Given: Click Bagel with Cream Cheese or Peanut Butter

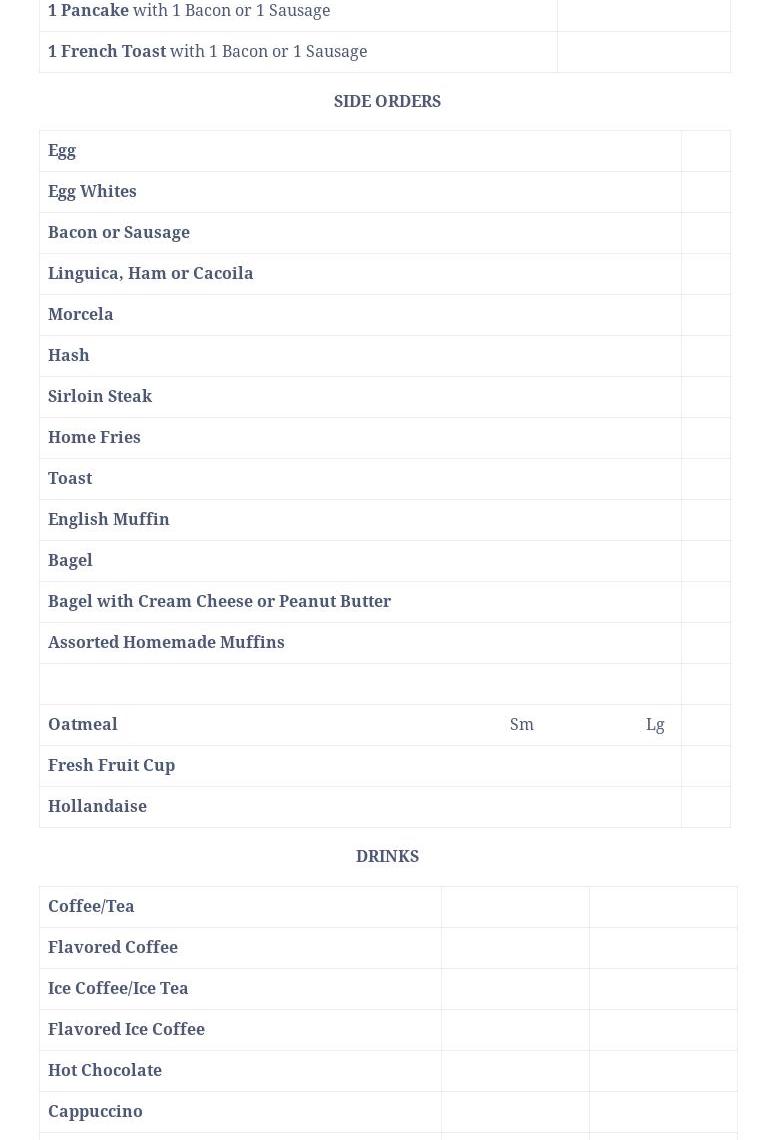Looking at the screenshot, I should [219, 601].
